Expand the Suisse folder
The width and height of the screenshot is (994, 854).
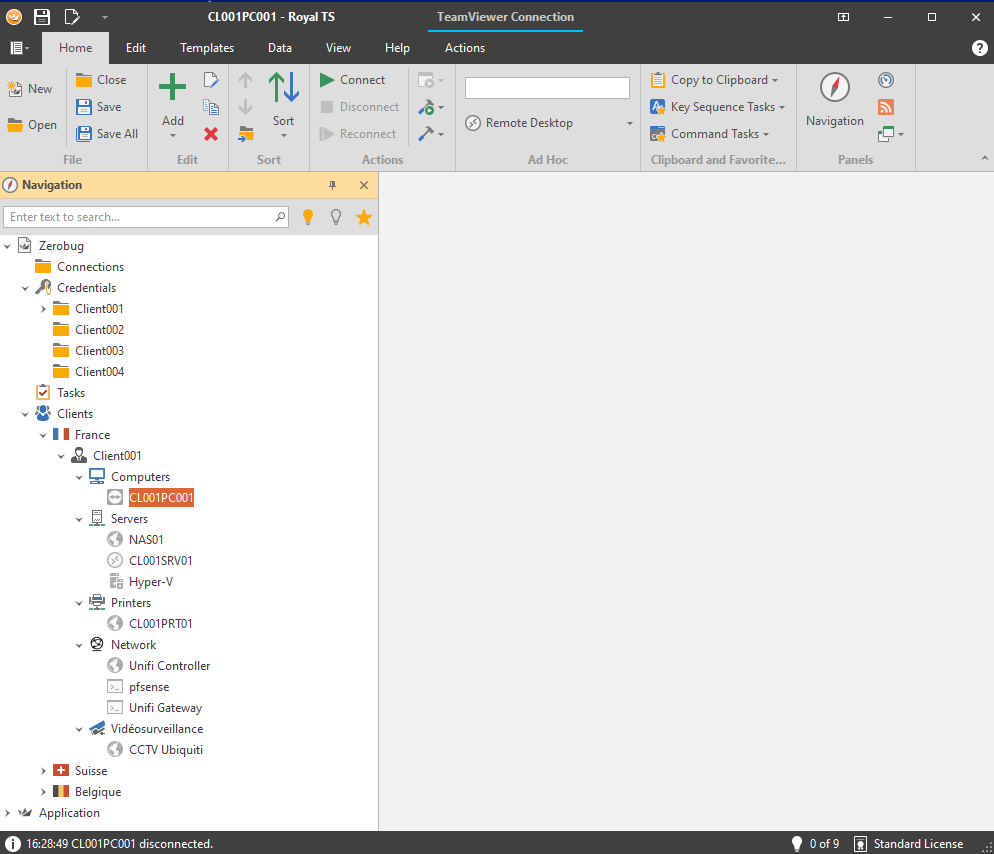point(43,772)
